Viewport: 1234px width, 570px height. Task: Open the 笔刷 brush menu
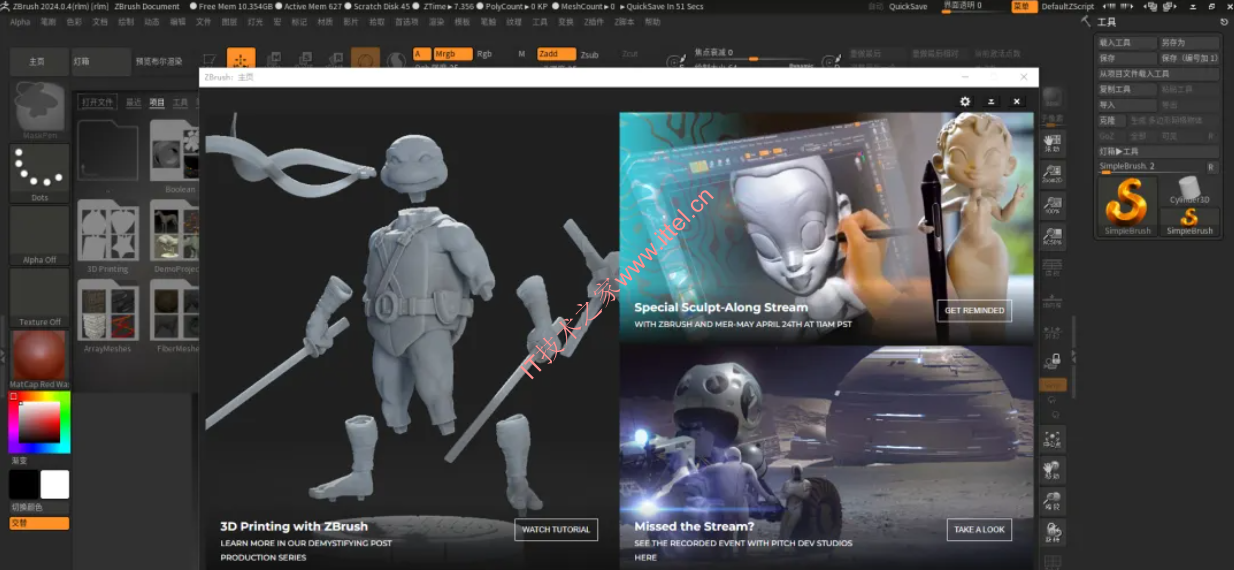tap(48, 21)
